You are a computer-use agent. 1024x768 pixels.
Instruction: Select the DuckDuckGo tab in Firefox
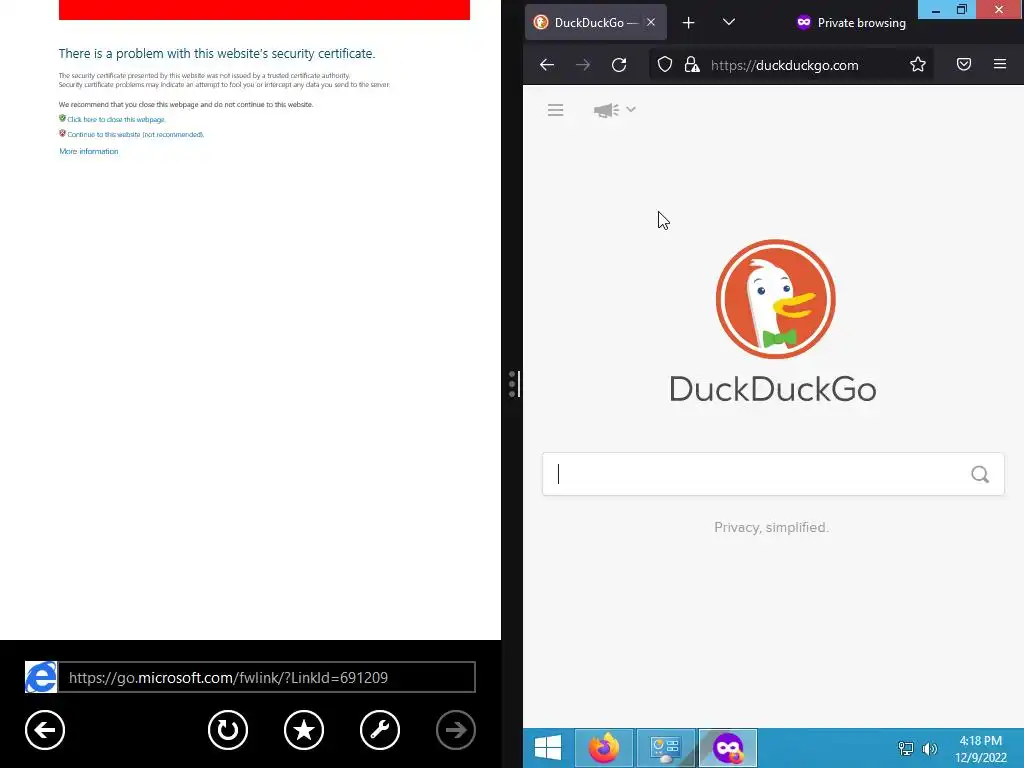(596, 23)
